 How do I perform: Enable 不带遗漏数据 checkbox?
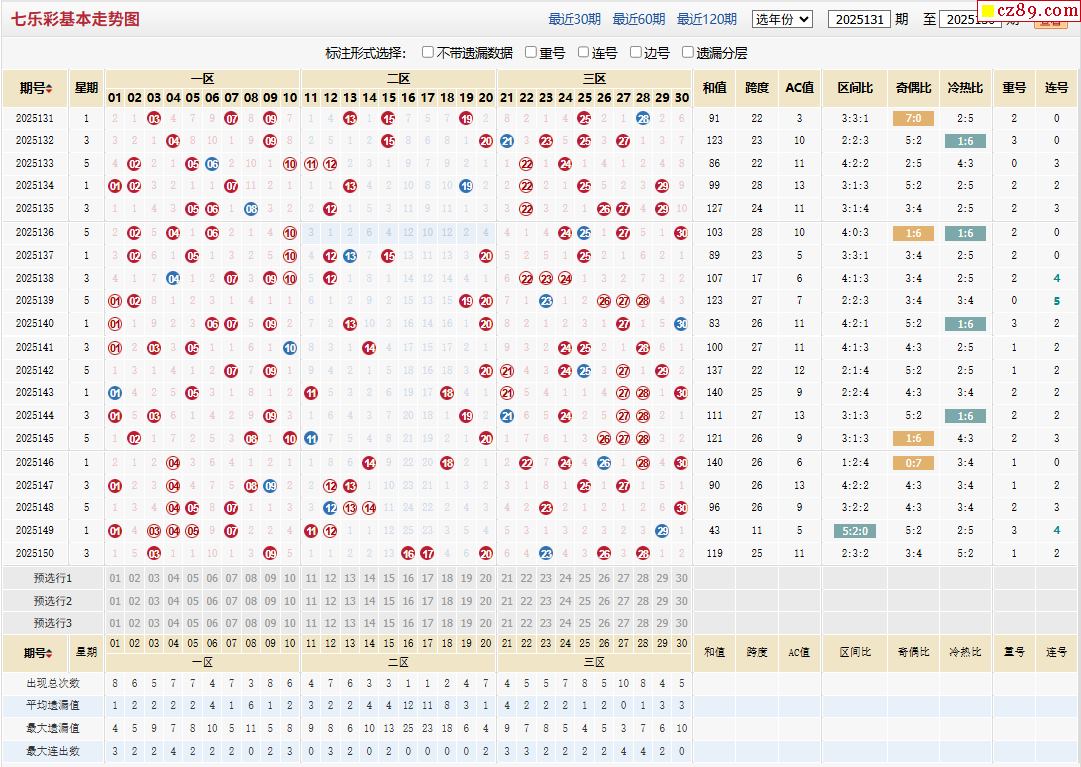point(427,52)
